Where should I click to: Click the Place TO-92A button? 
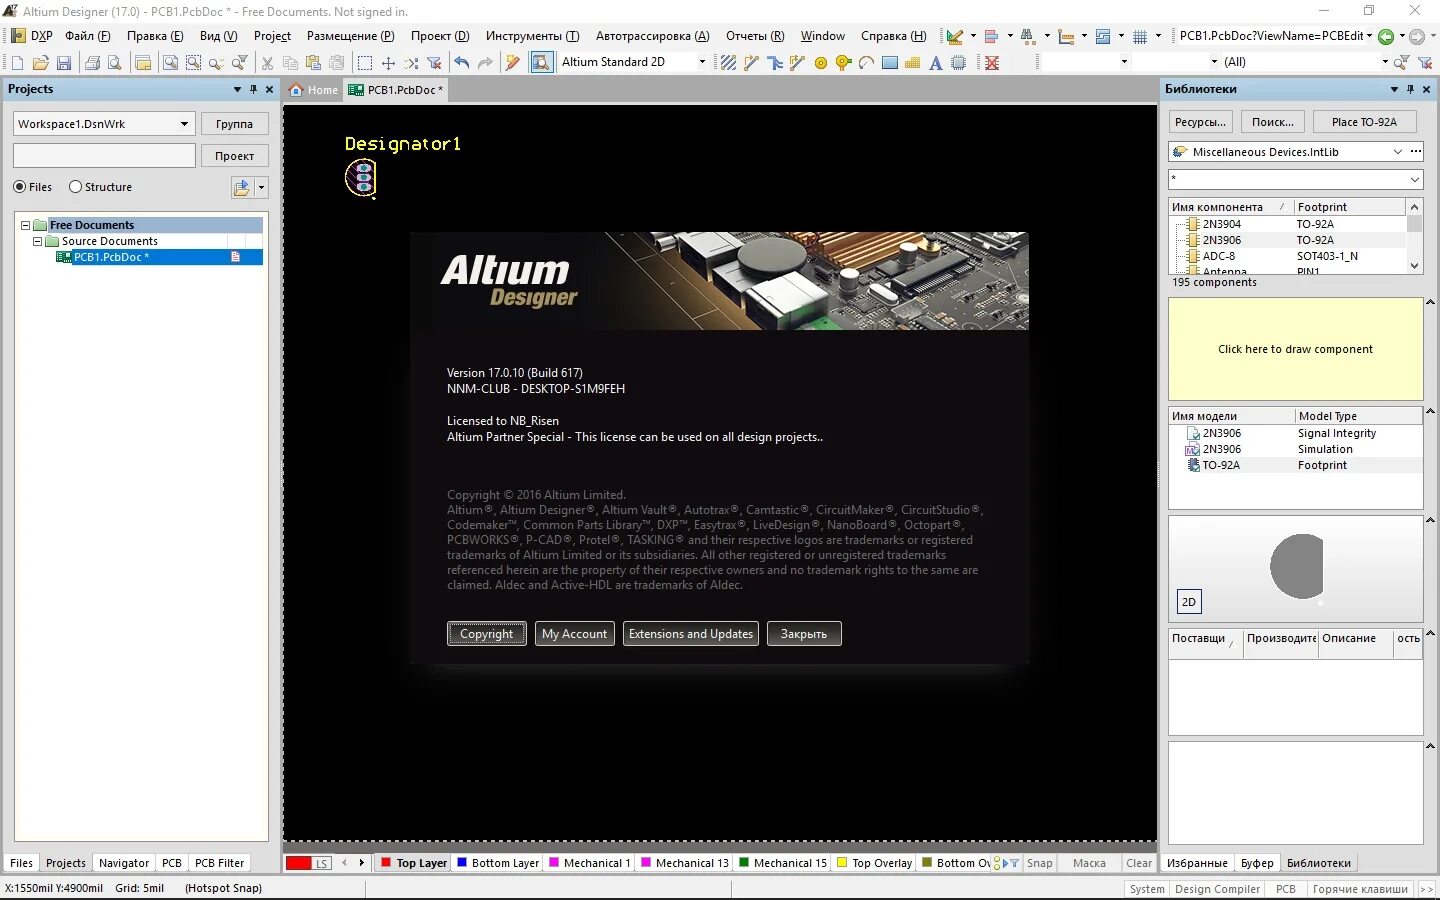1364,122
